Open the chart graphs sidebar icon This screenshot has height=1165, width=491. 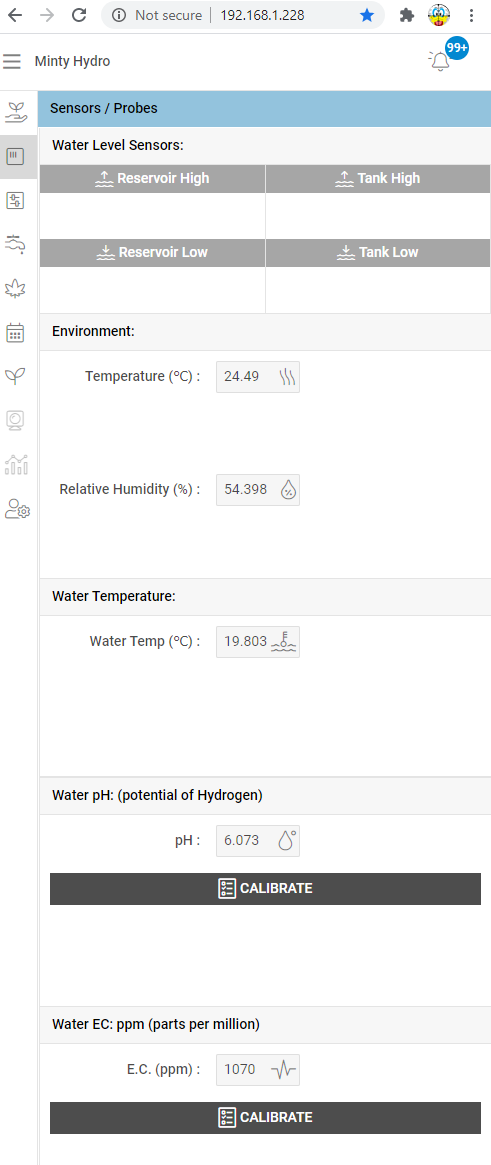(x=16, y=464)
